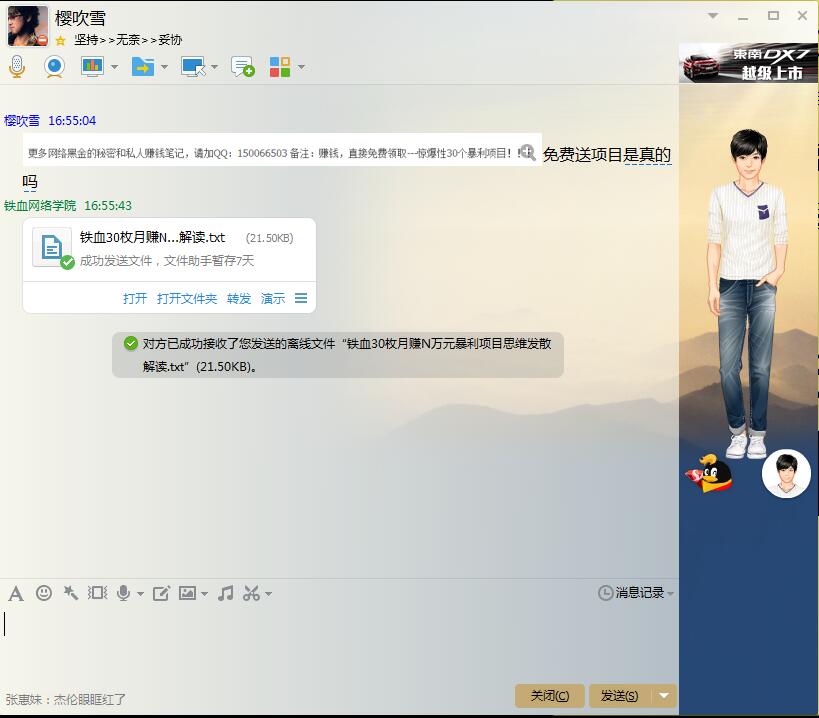Click the txt file document icon
Image resolution: width=819 pixels, height=718 pixels.
[52, 248]
